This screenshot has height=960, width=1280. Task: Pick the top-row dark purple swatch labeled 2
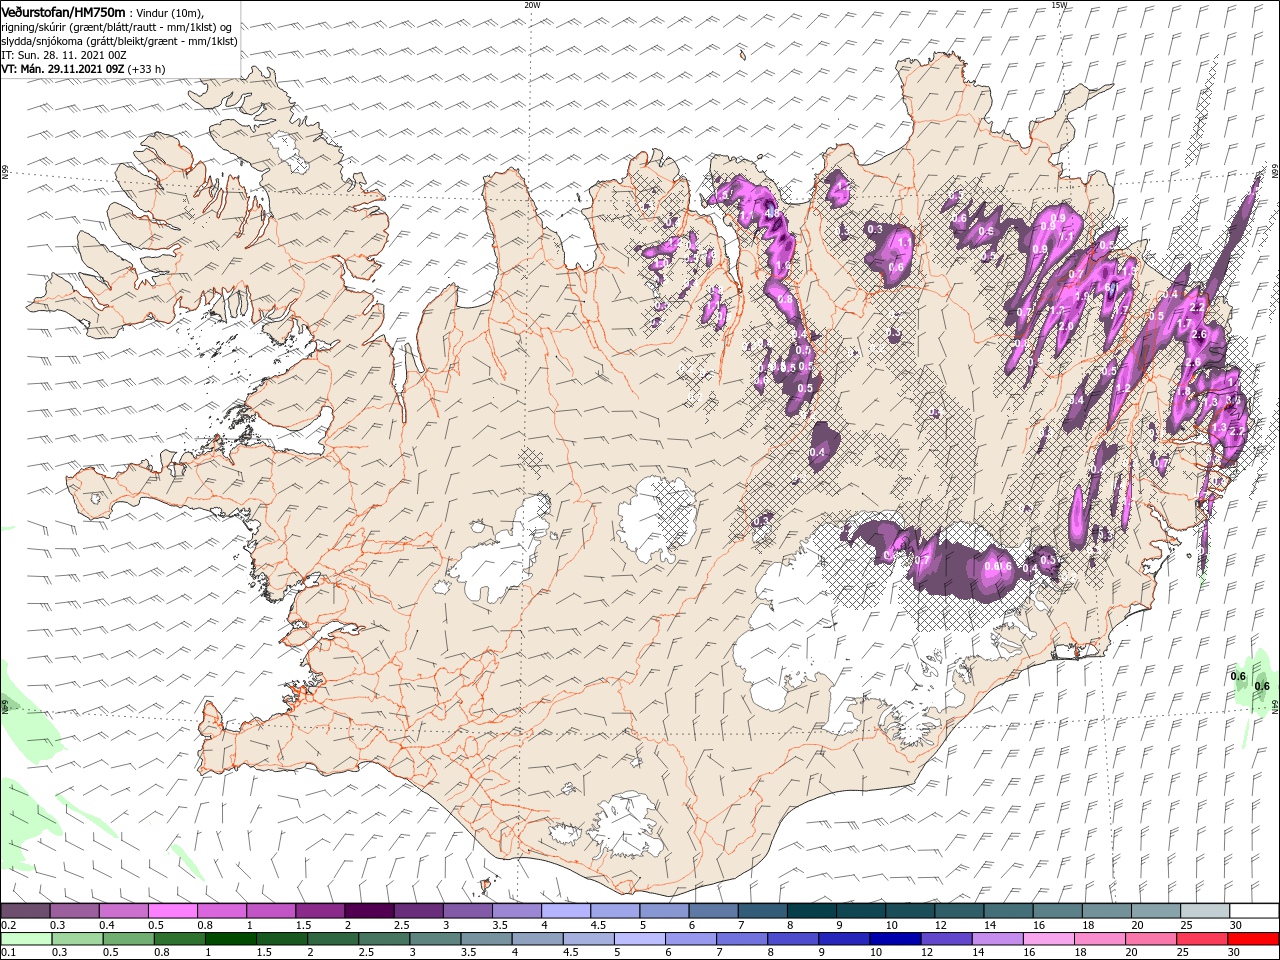tap(368, 911)
